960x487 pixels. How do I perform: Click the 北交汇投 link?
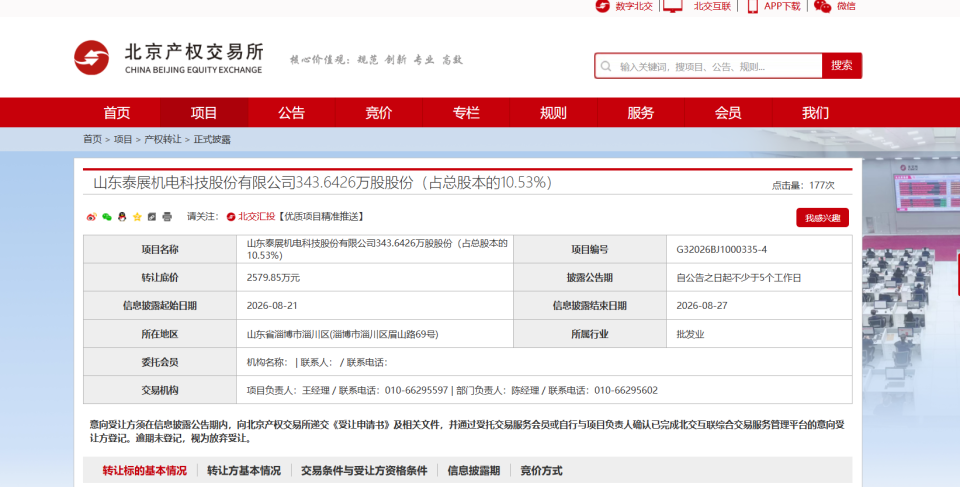click(257, 216)
